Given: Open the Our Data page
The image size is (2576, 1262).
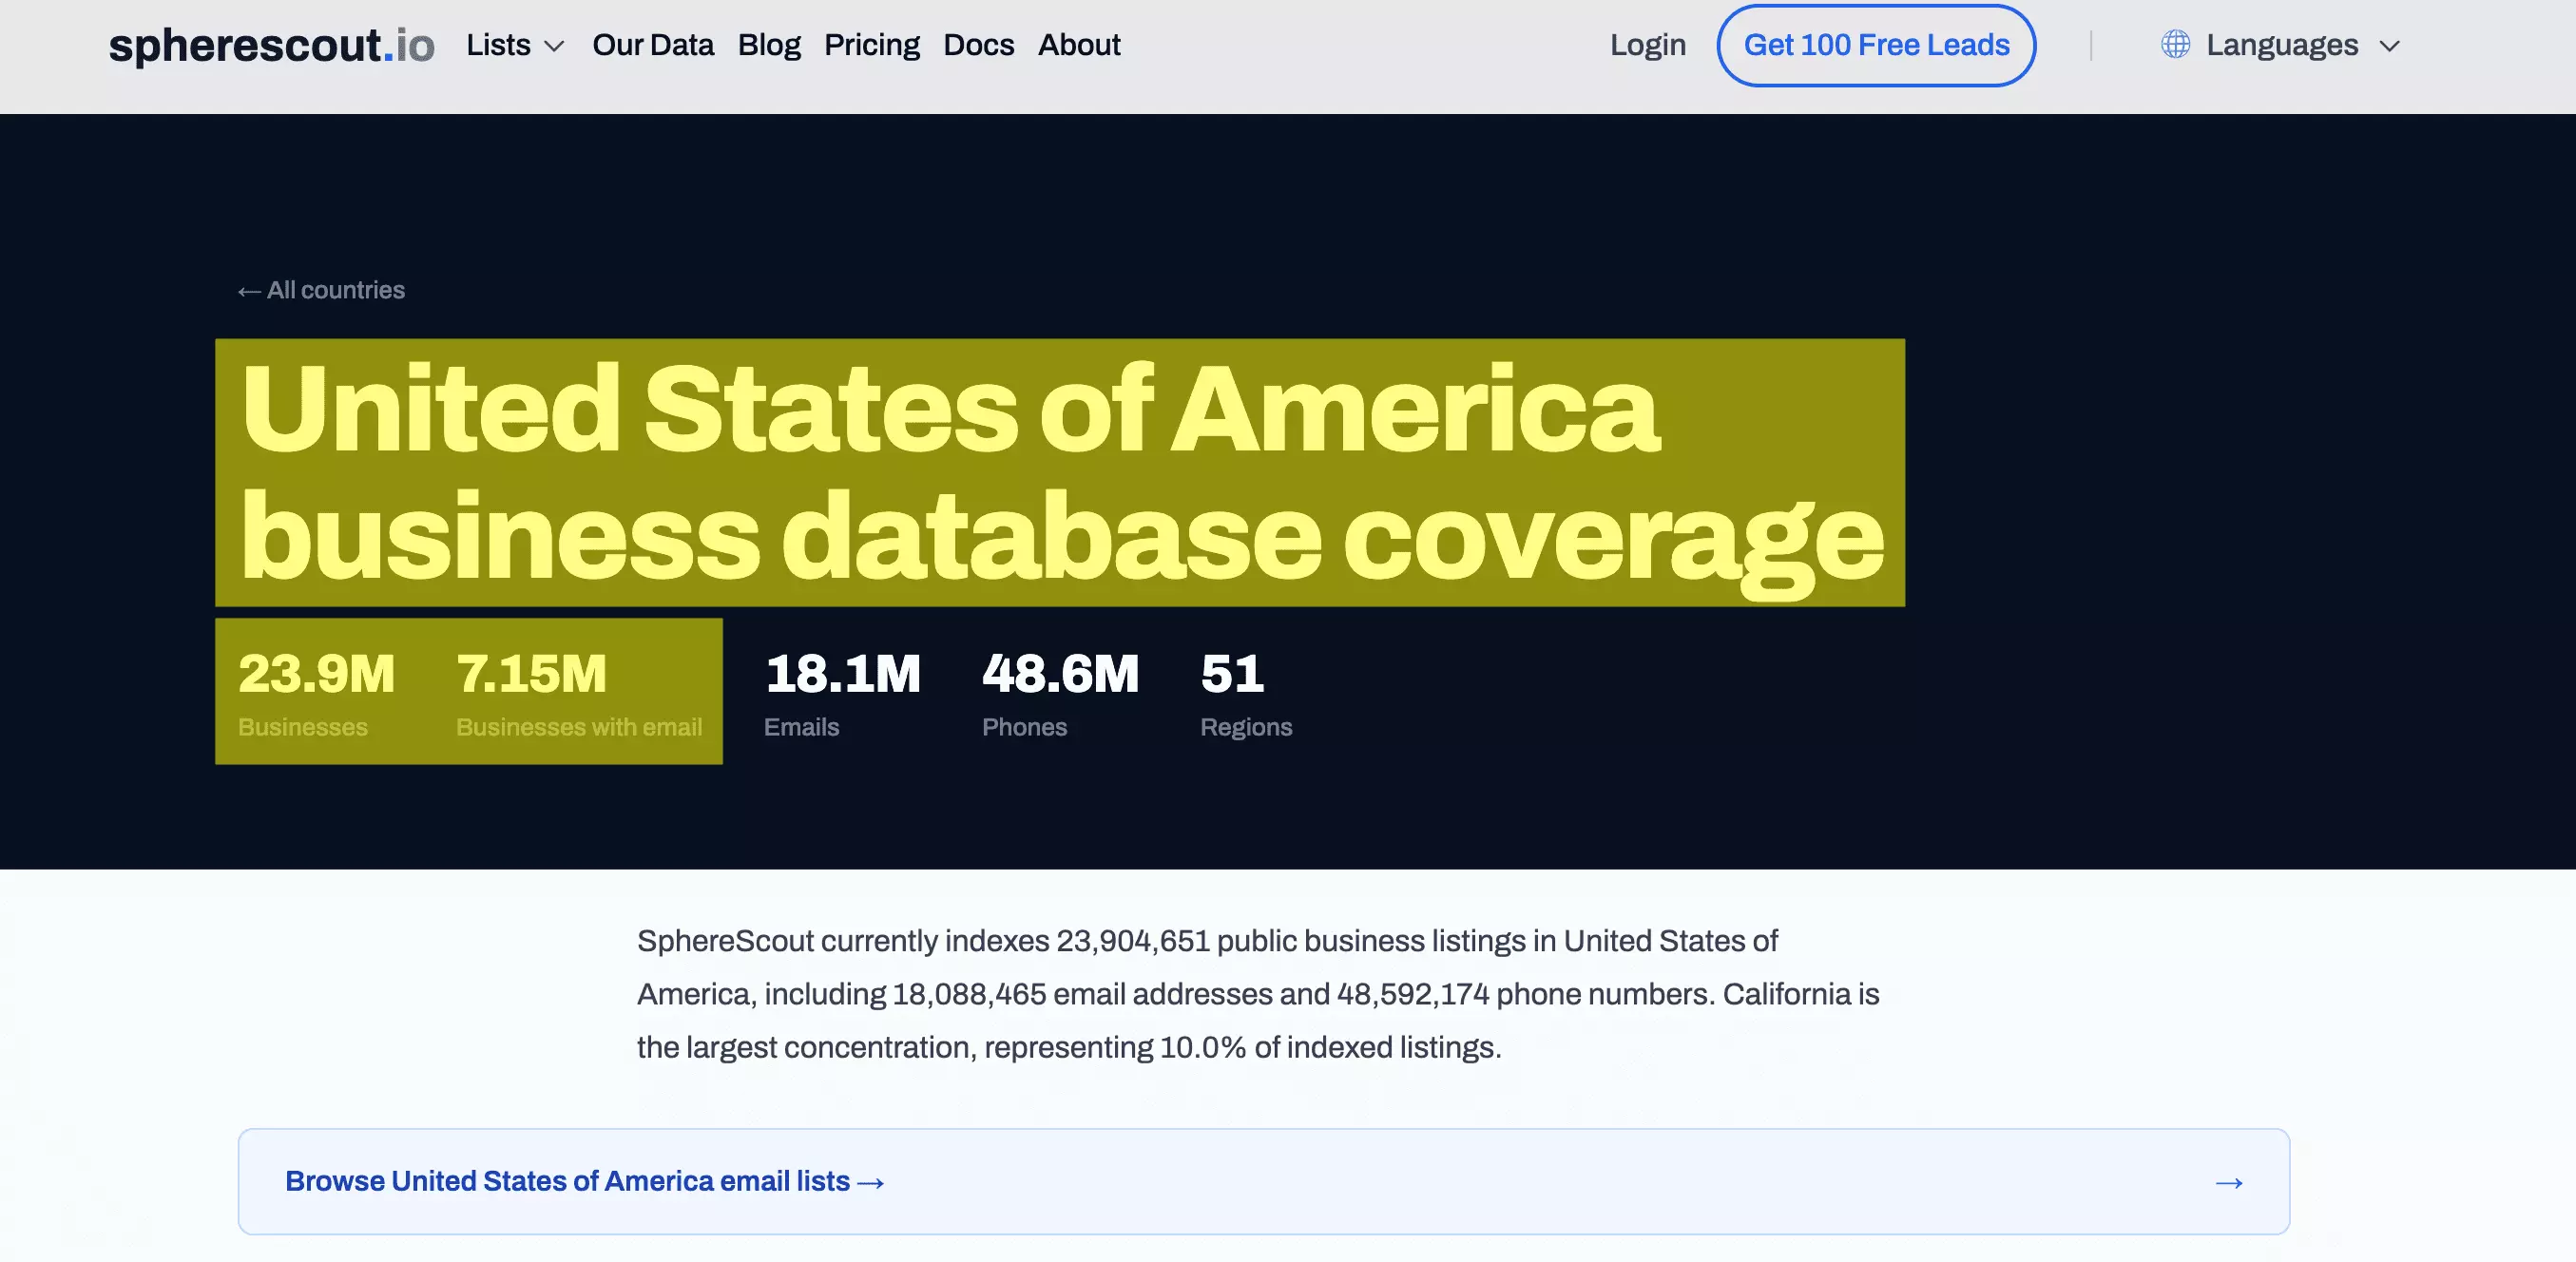Looking at the screenshot, I should pos(653,45).
